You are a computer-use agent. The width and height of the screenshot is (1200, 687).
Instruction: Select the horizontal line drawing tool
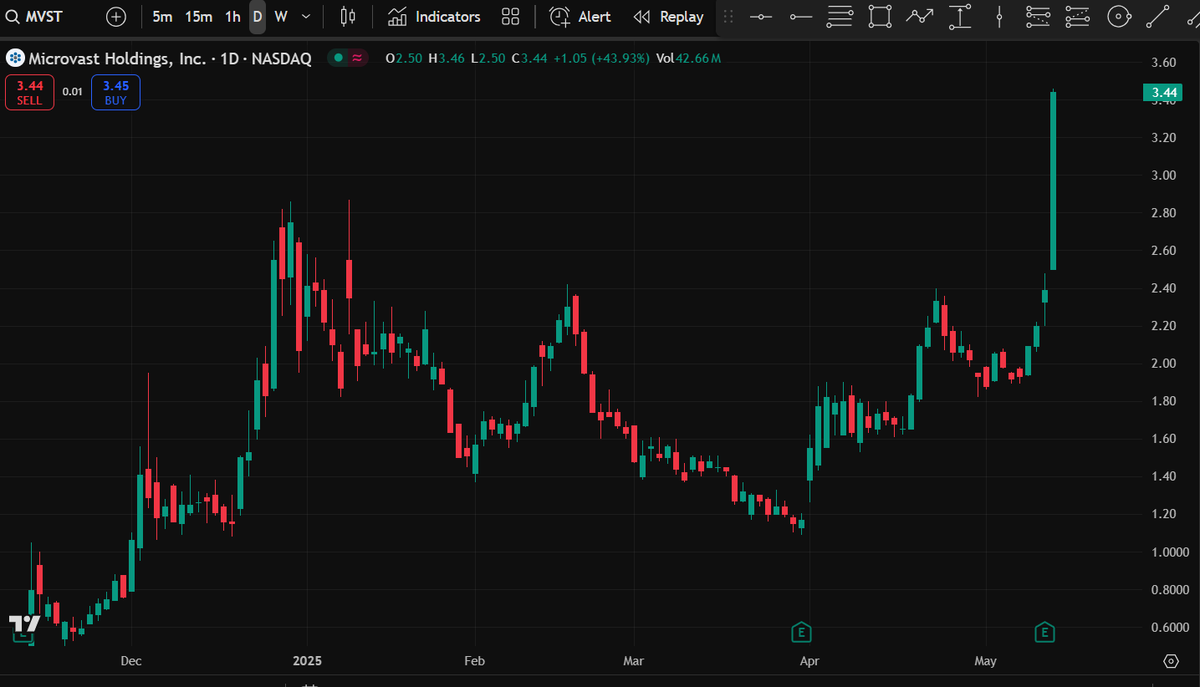(761, 17)
